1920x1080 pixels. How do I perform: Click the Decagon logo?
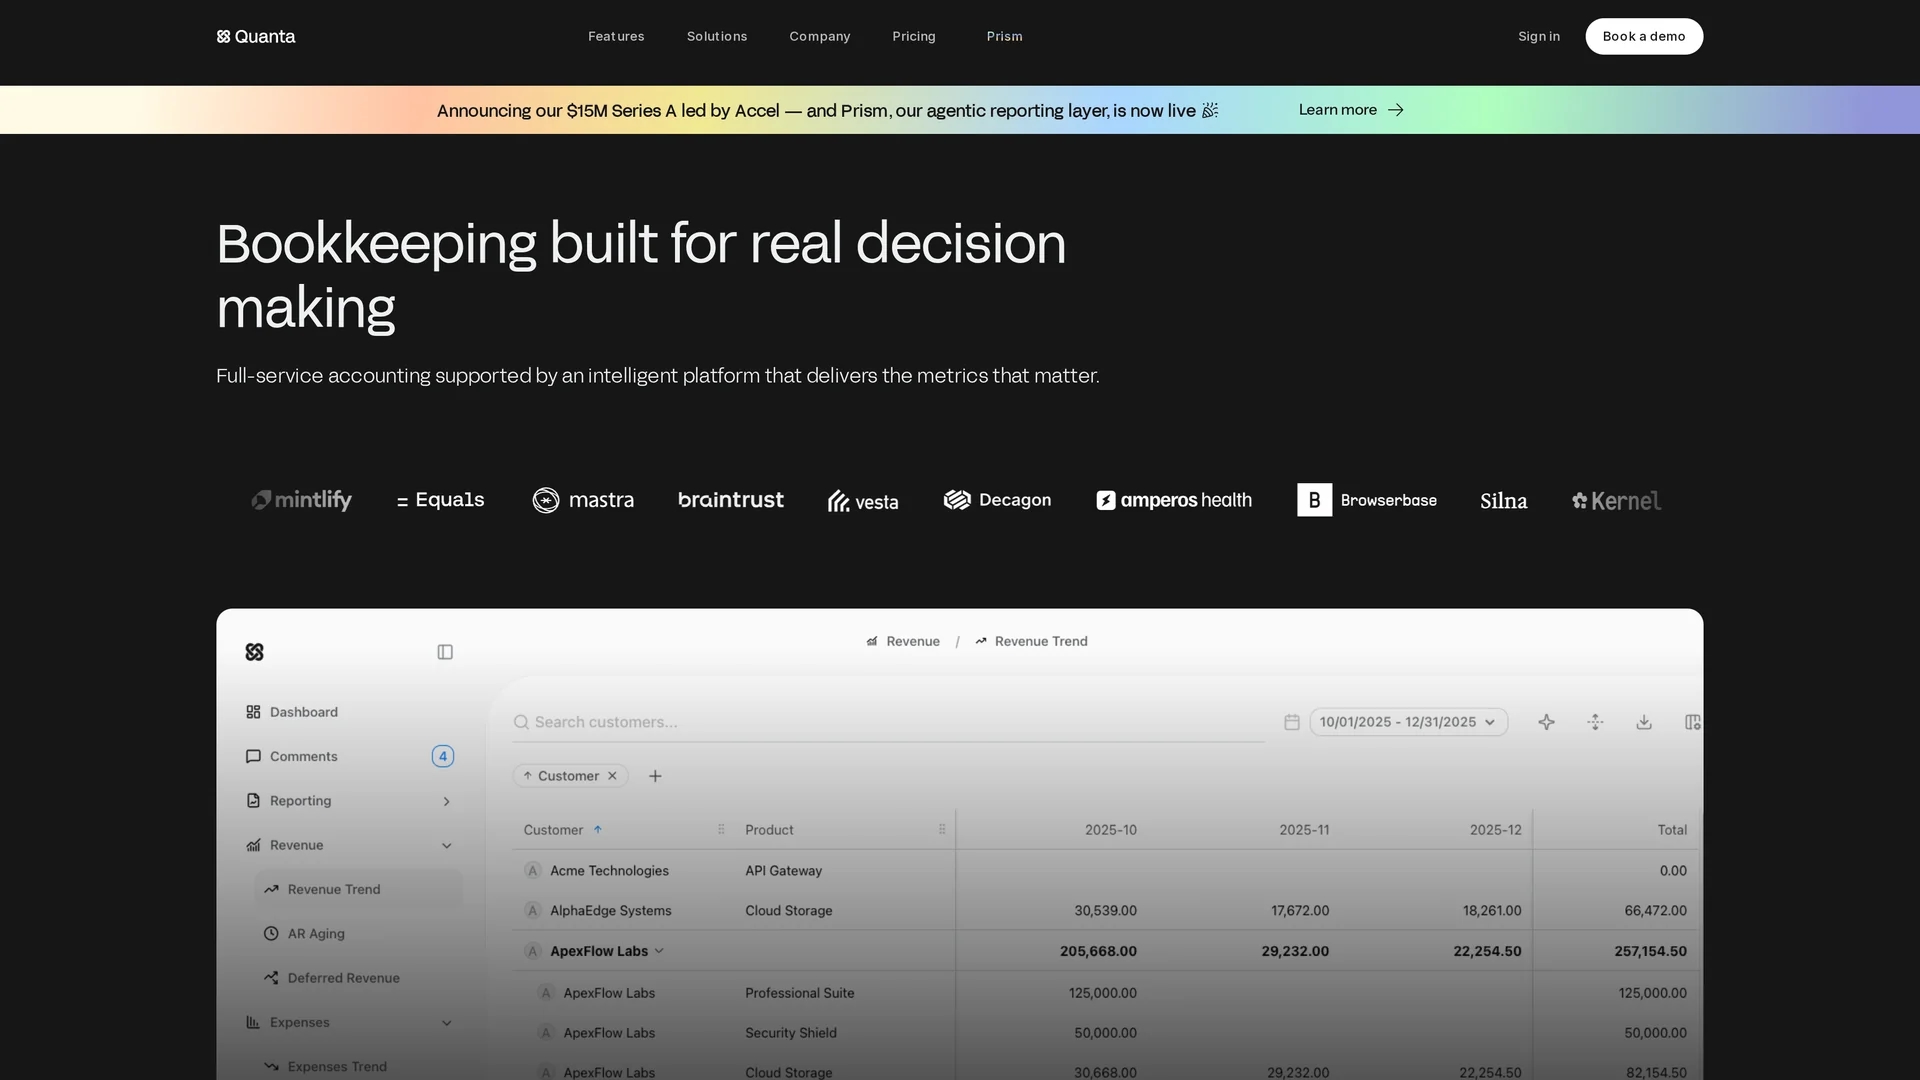point(997,500)
